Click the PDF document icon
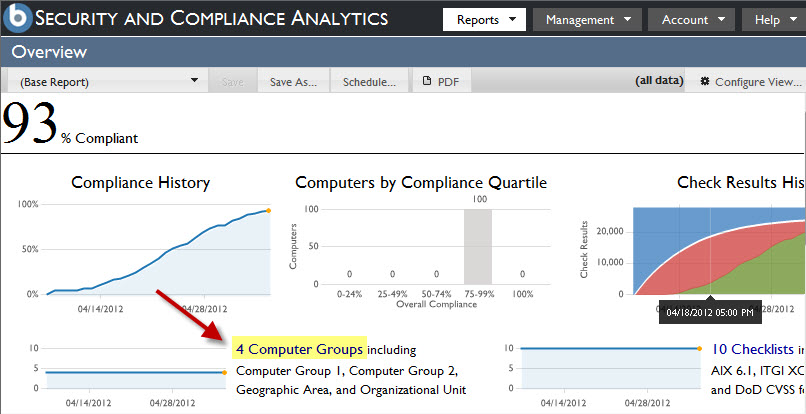 point(427,81)
